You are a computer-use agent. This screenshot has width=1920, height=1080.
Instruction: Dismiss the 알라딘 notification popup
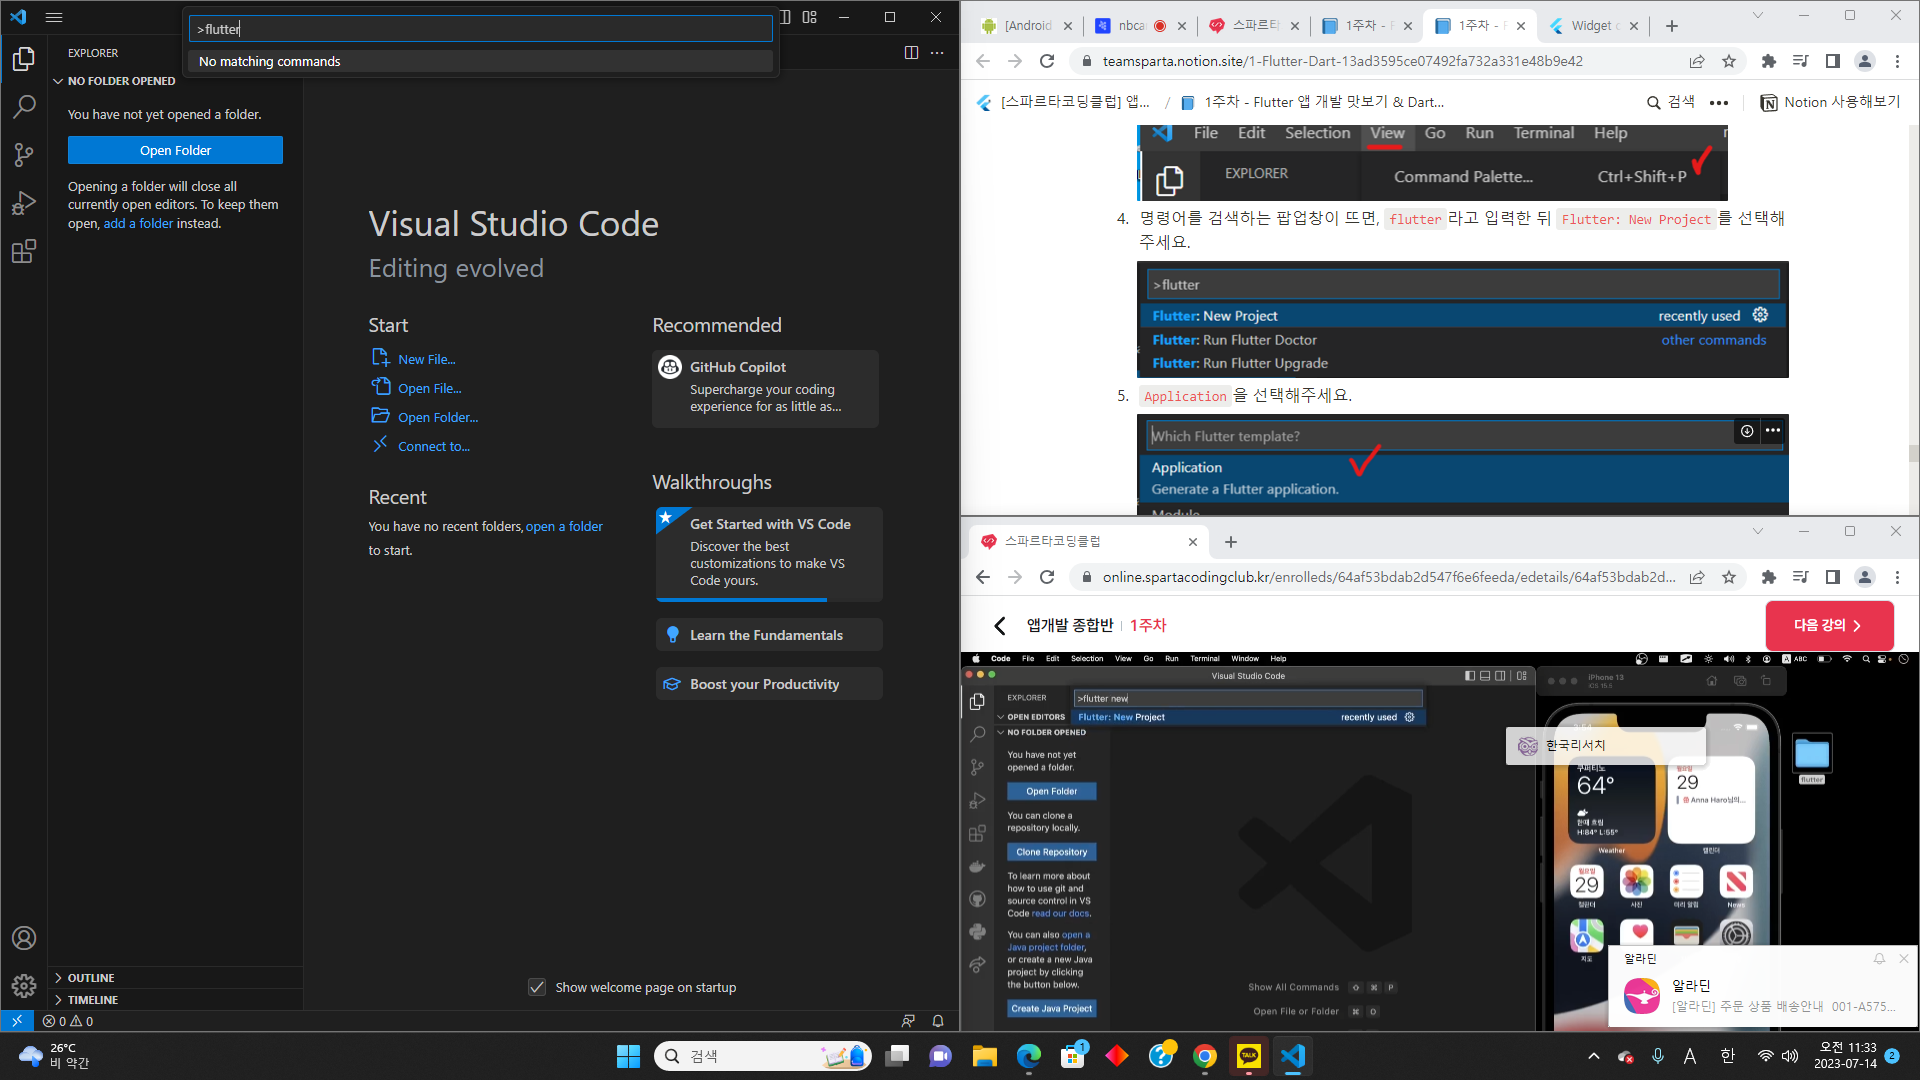(1904, 958)
